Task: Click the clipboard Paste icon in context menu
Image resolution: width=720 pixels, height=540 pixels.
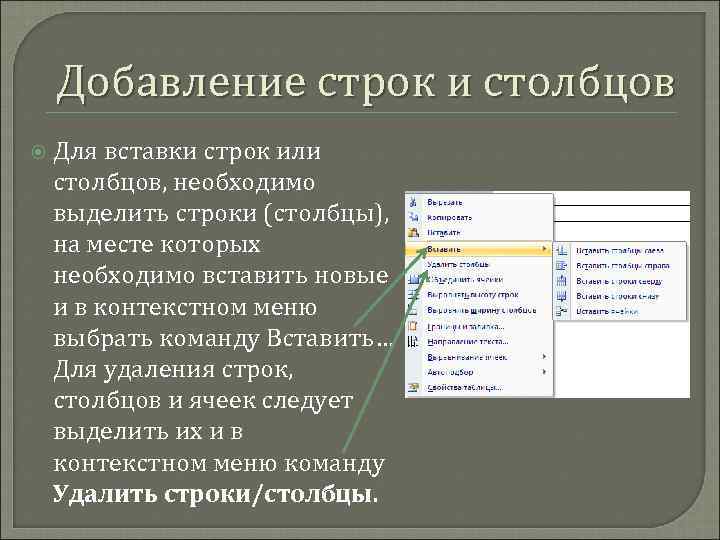Action: click(x=414, y=232)
